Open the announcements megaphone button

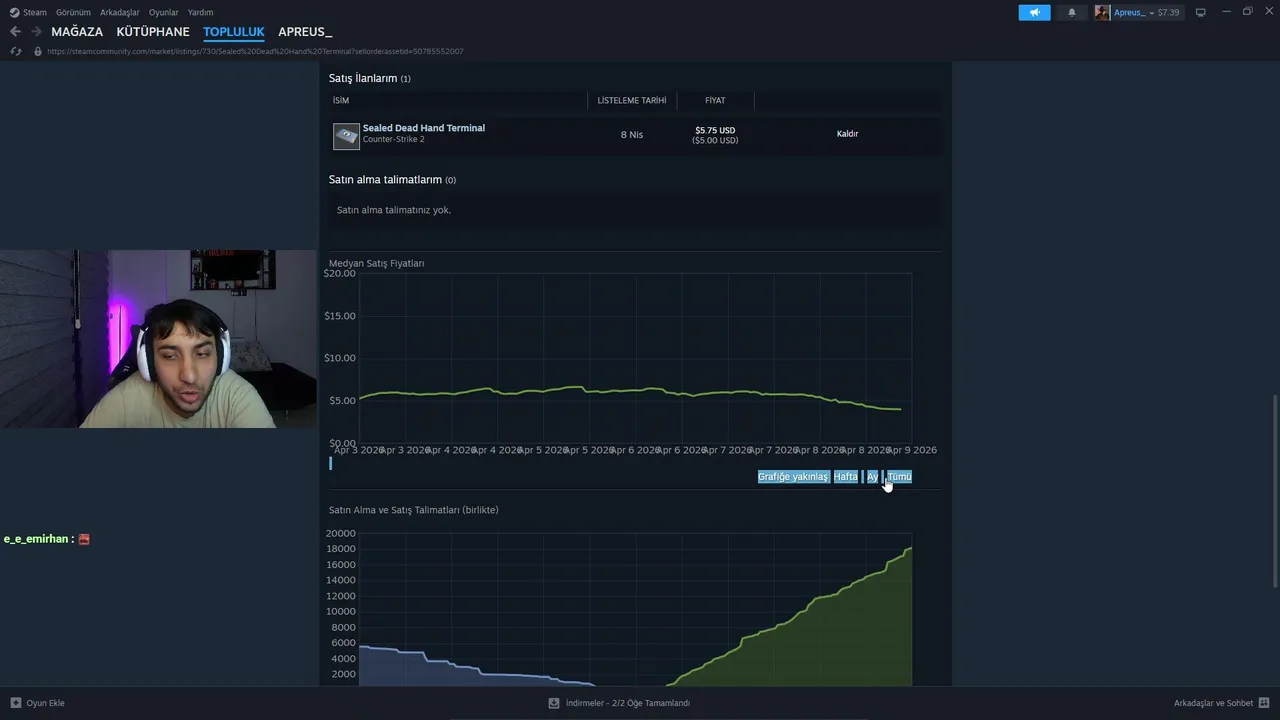[x=1035, y=12]
